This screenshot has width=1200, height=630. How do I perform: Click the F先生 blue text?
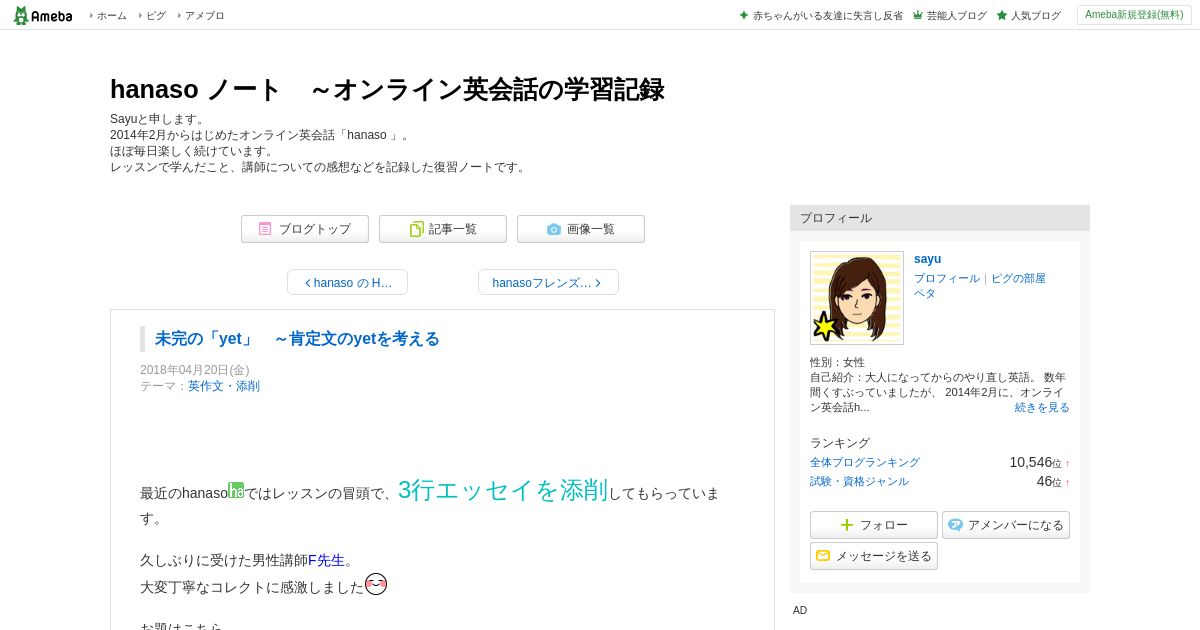(326, 560)
